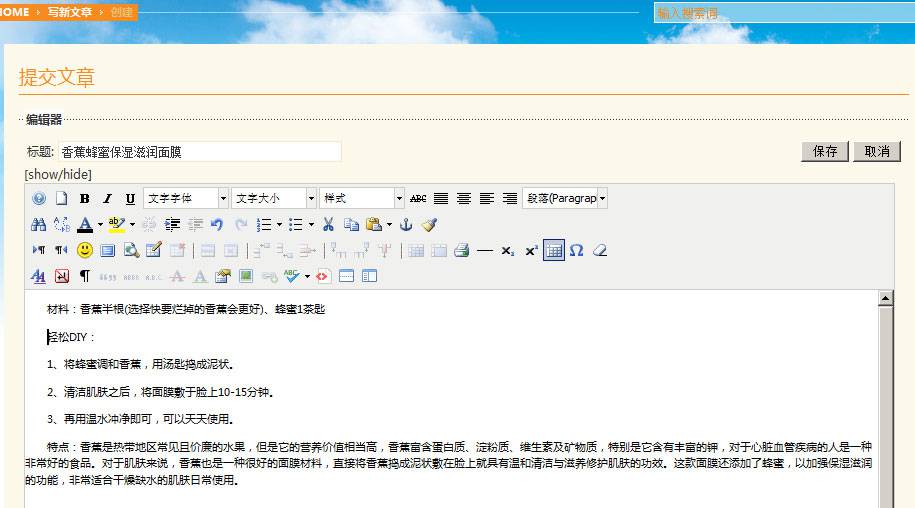Screen dimensions: 915x508
Task: Edit HTML source with red code icon
Action: click(322, 276)
